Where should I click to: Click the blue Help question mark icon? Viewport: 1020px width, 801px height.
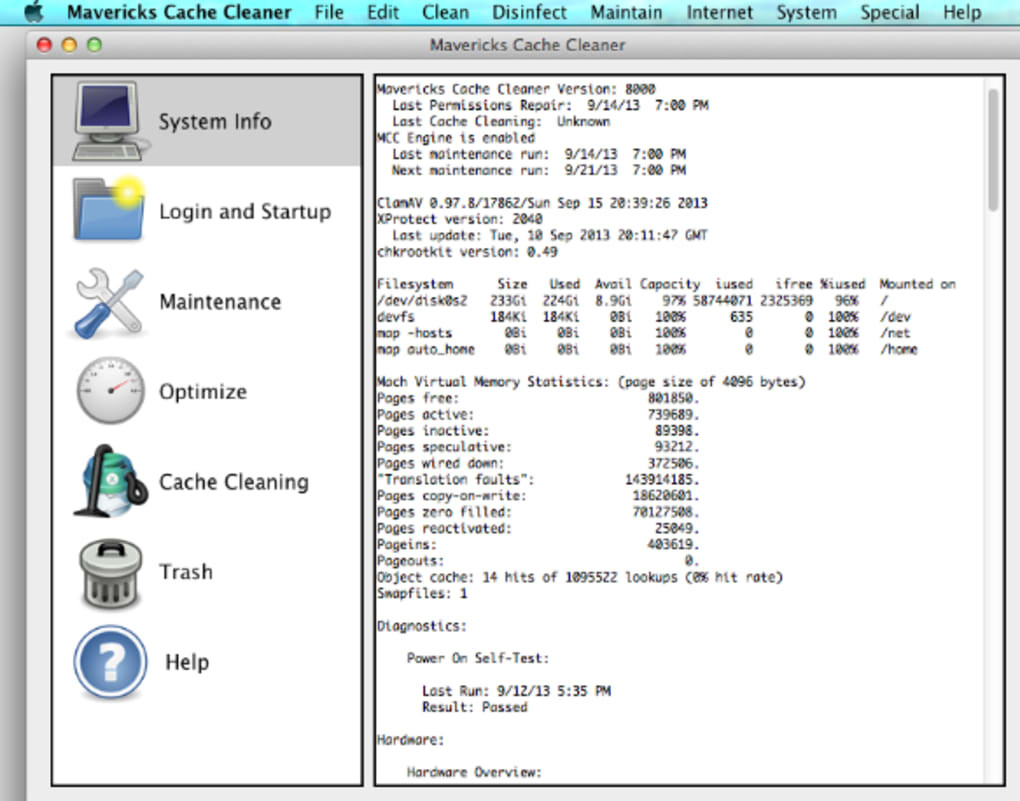click(109, 662)
